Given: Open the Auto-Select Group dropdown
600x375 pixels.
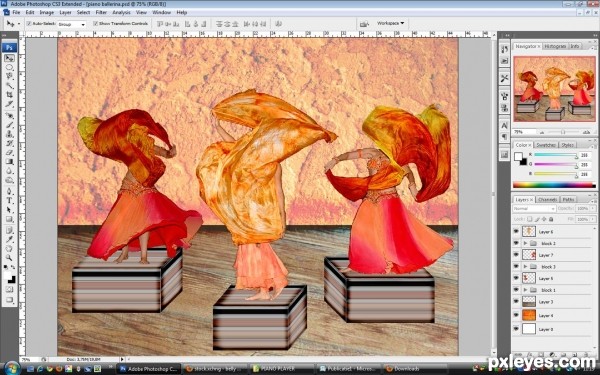Looking at the screenshot, I should (72, 24).
